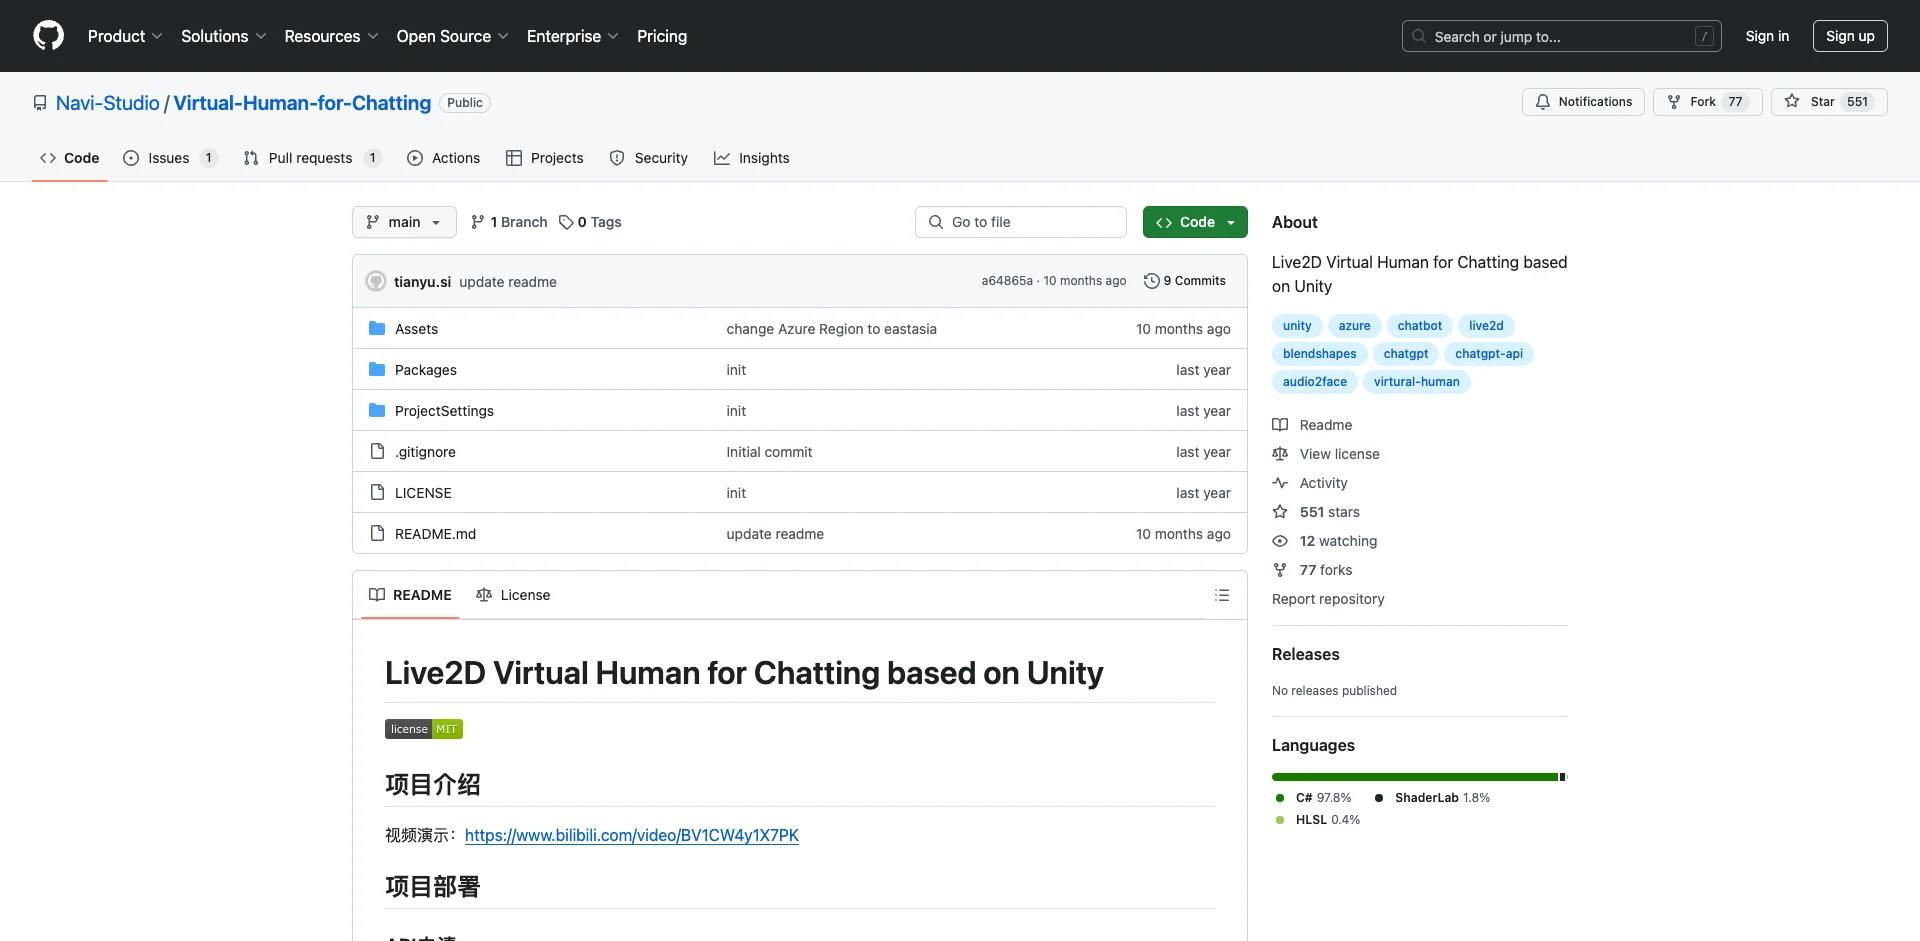Click the search magnifier icon in header
The width and height of the screenshot is (1920, 941).
[1419, 36]
